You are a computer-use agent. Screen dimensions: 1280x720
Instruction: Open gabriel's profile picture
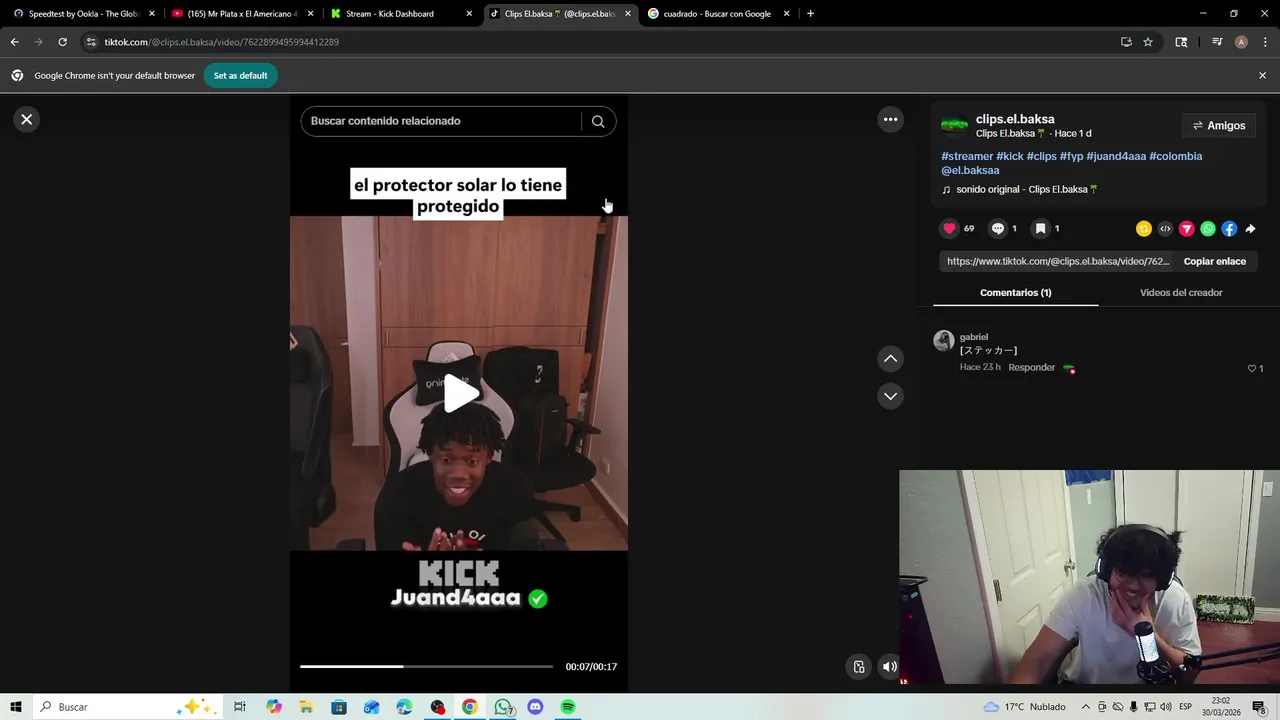point(943,341)
